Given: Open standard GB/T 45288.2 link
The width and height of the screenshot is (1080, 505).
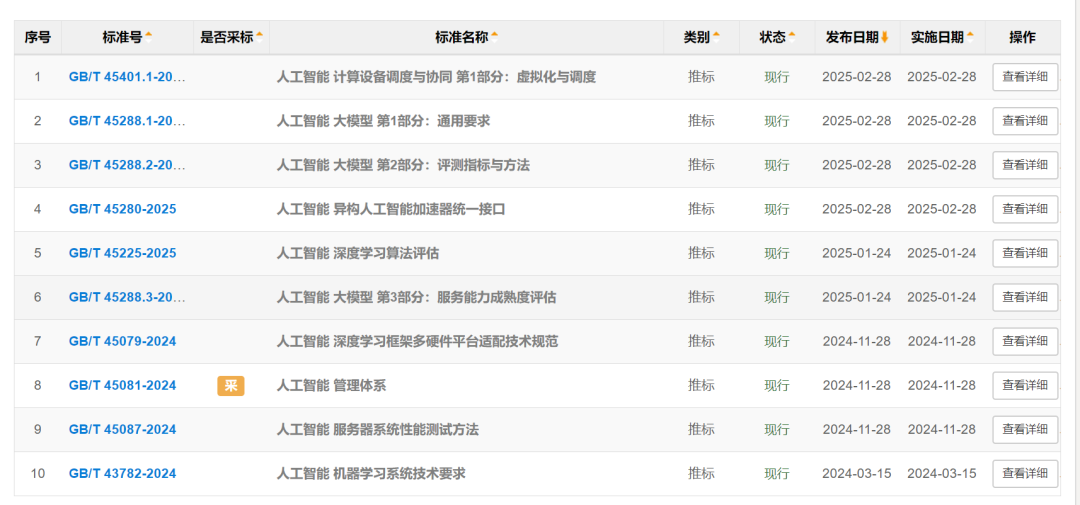Looking at the screenshot, I should [x=127, y=165].
